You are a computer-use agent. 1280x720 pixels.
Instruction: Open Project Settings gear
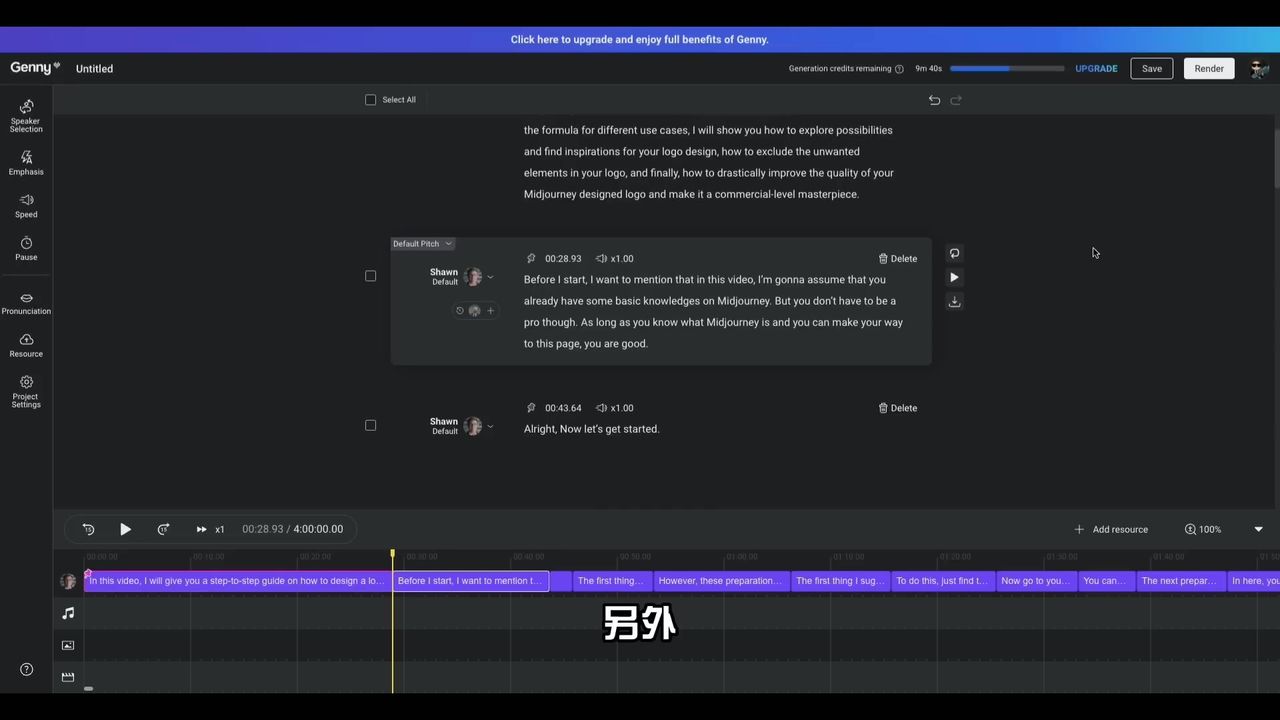[x=26, y=390]
